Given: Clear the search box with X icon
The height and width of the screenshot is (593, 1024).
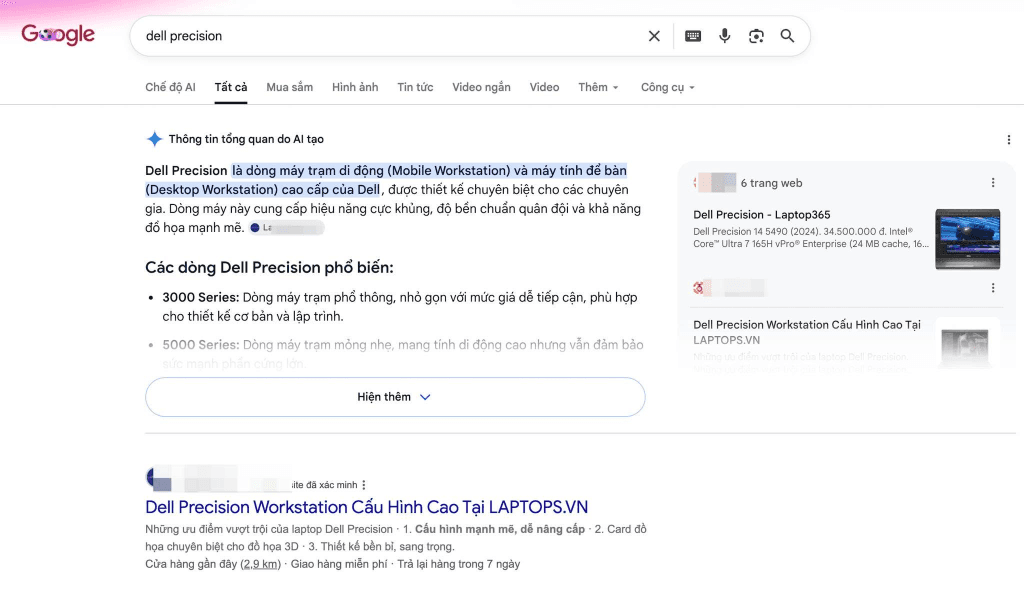Looking at the screenshot, I should (x=654, y=36).
